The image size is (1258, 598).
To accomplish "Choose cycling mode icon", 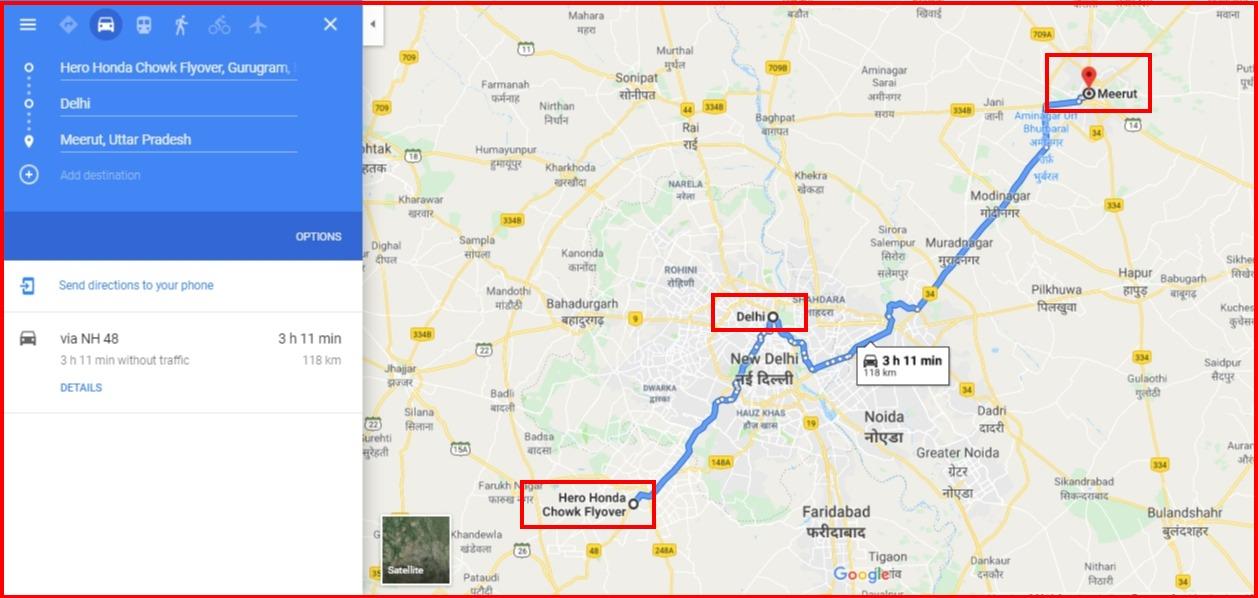I will click(219, 25).
